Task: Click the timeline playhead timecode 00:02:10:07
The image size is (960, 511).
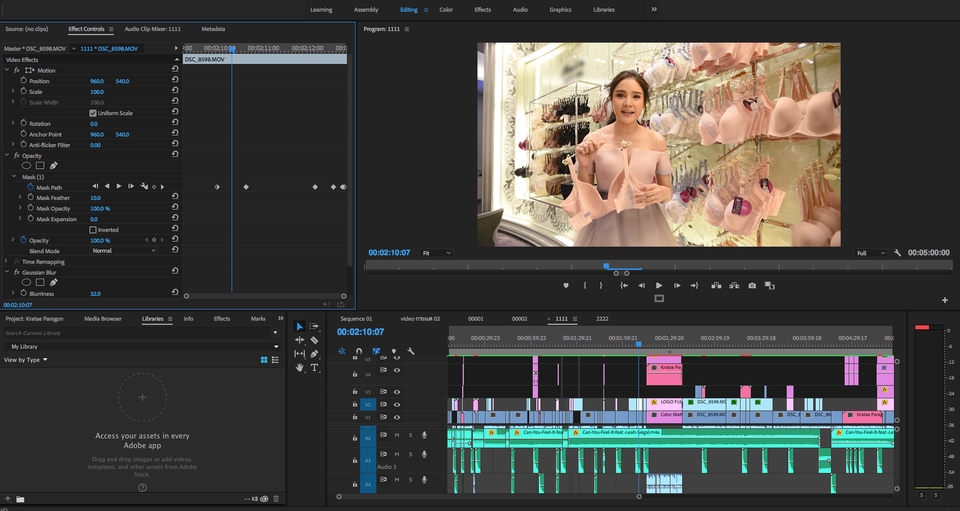Action: [x=361, y=332]
